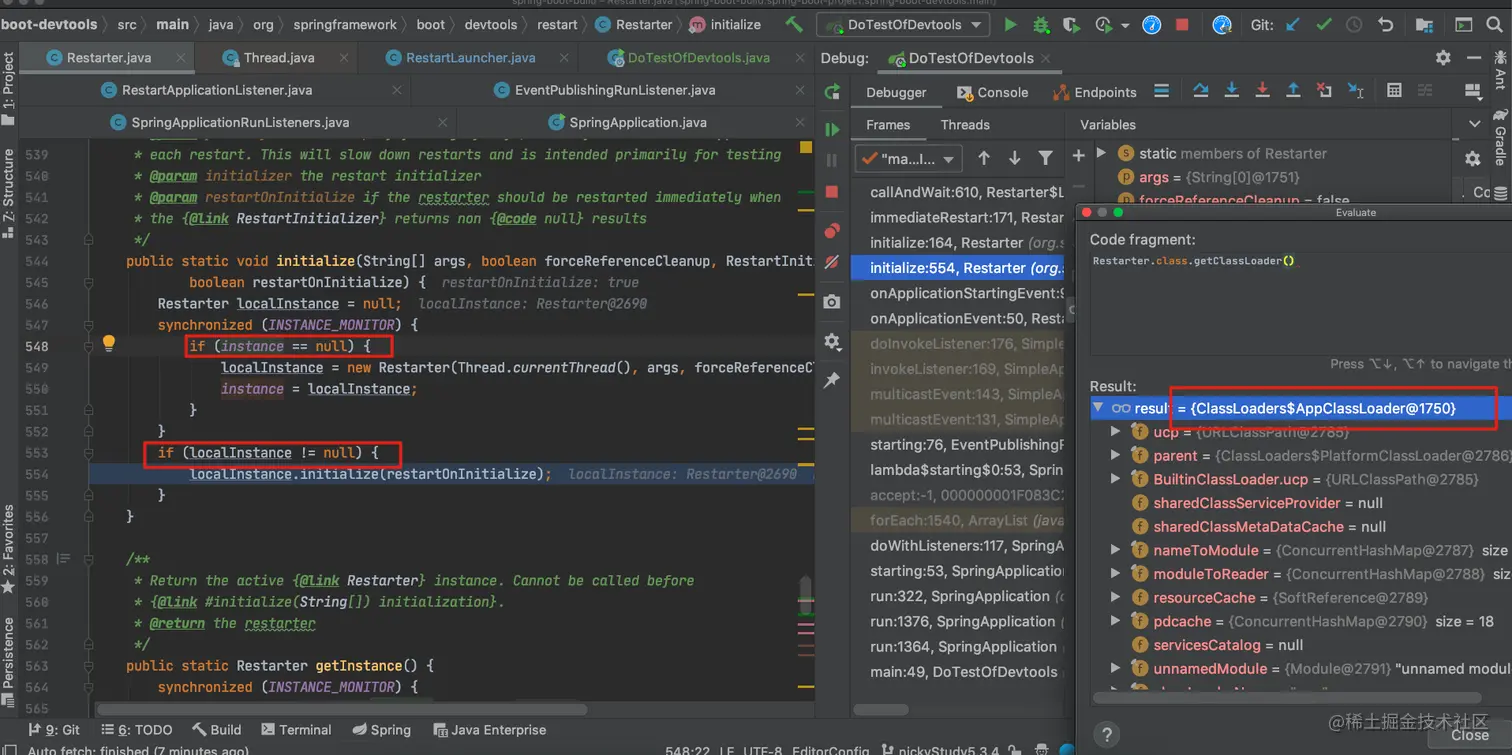Click Close button in Evaluate dialog

coord(1469,735)
